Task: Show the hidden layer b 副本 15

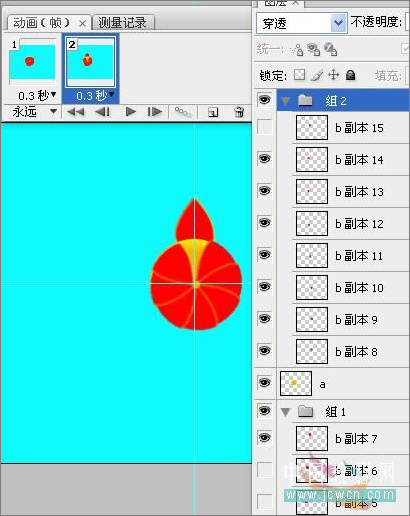Action: [265, 127]
